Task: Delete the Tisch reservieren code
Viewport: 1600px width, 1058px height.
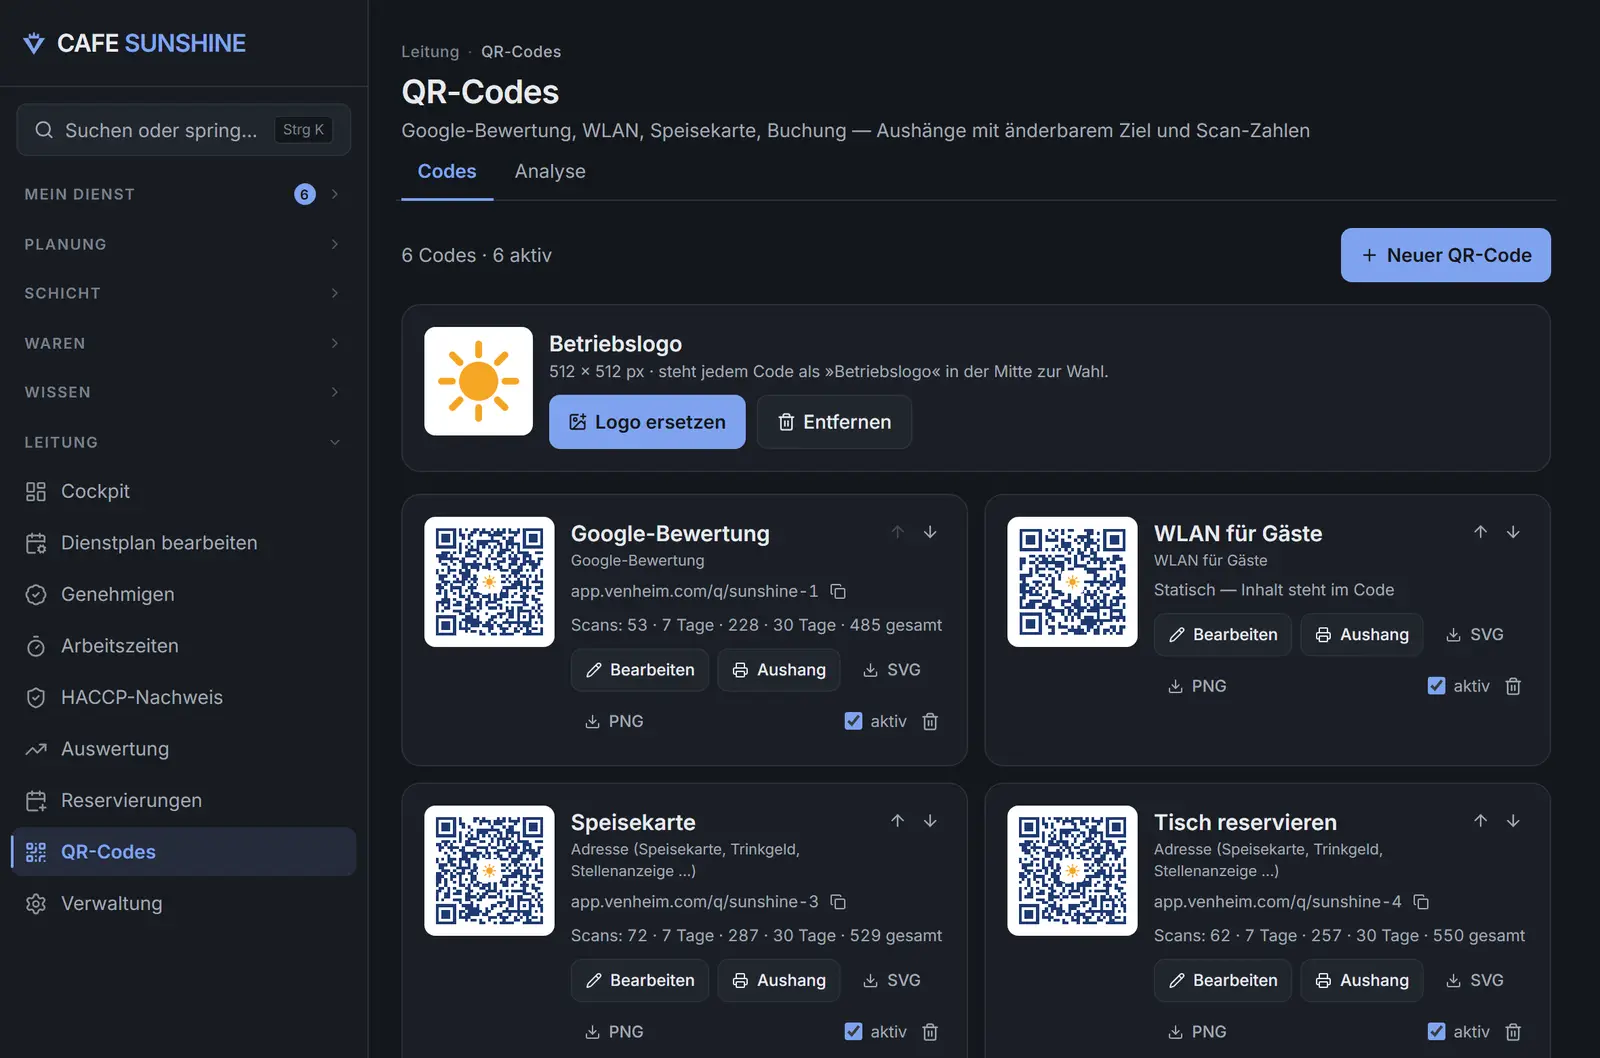Action: tap(1513, 1032)
